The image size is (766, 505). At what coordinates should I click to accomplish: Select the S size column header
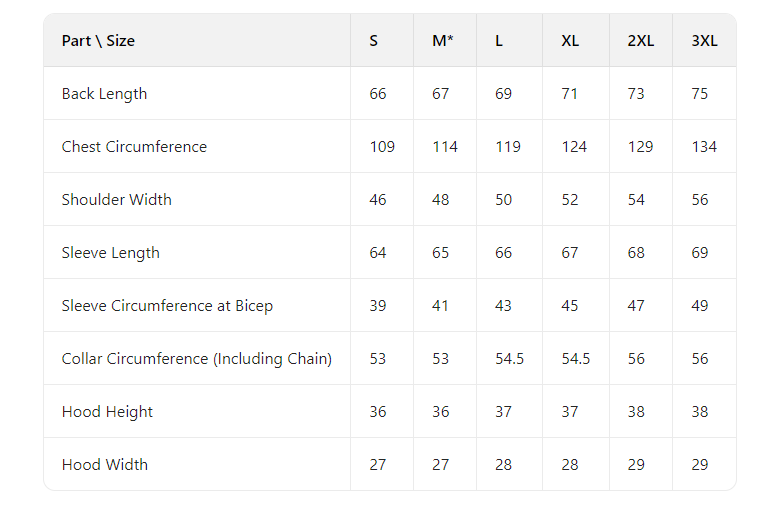click(x=374, y=41)
